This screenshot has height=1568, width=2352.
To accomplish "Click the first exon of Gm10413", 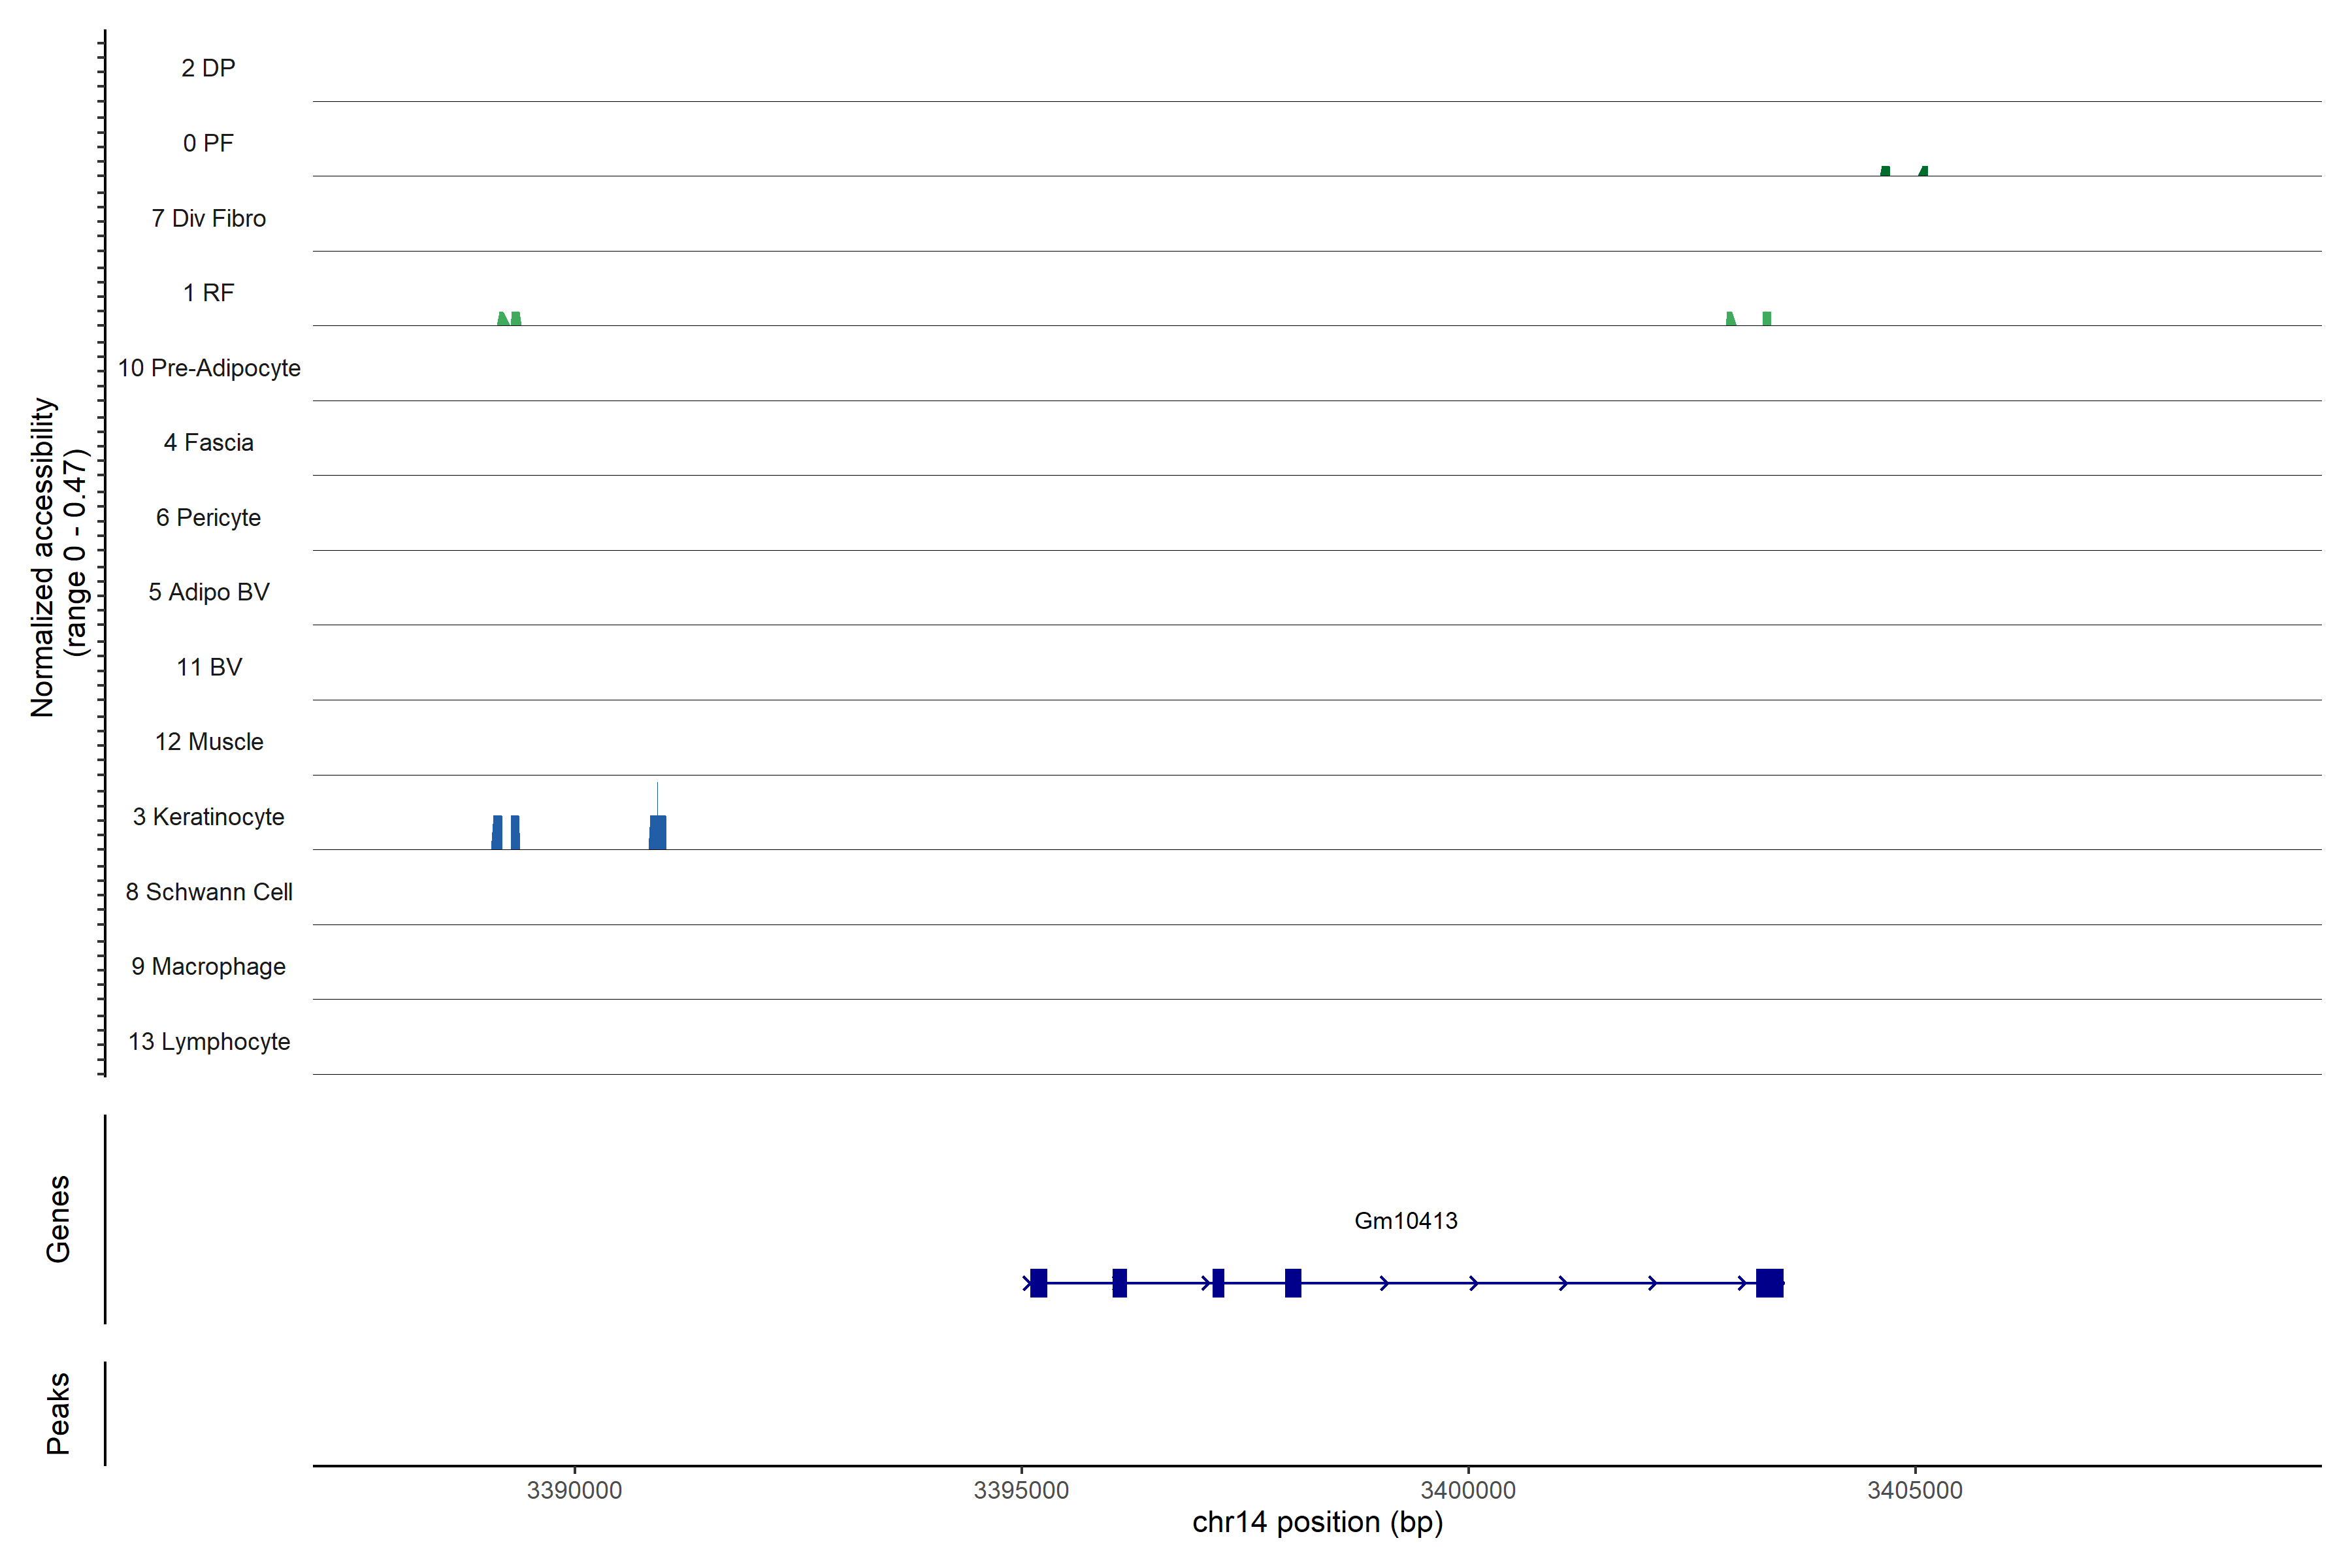I will [1038, 1283].
